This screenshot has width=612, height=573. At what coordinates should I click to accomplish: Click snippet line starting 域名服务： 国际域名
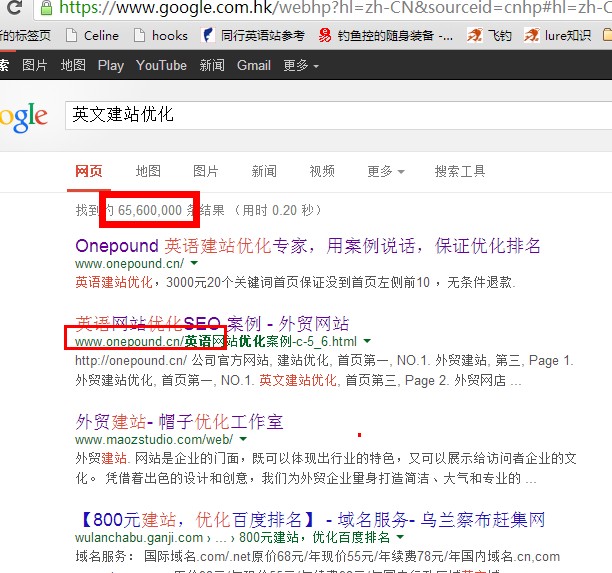pyautogui.click(x=318, y=556)
